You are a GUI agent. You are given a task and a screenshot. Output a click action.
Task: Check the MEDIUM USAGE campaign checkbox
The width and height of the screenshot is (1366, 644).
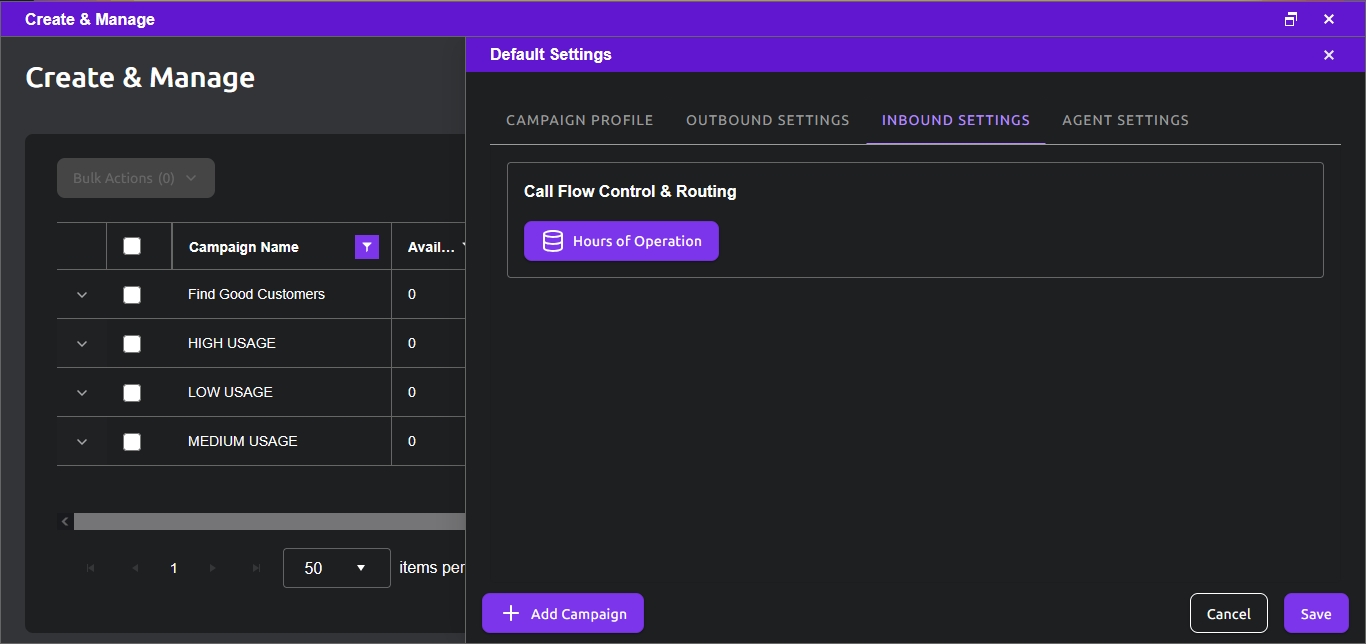(x=132, y=442)
